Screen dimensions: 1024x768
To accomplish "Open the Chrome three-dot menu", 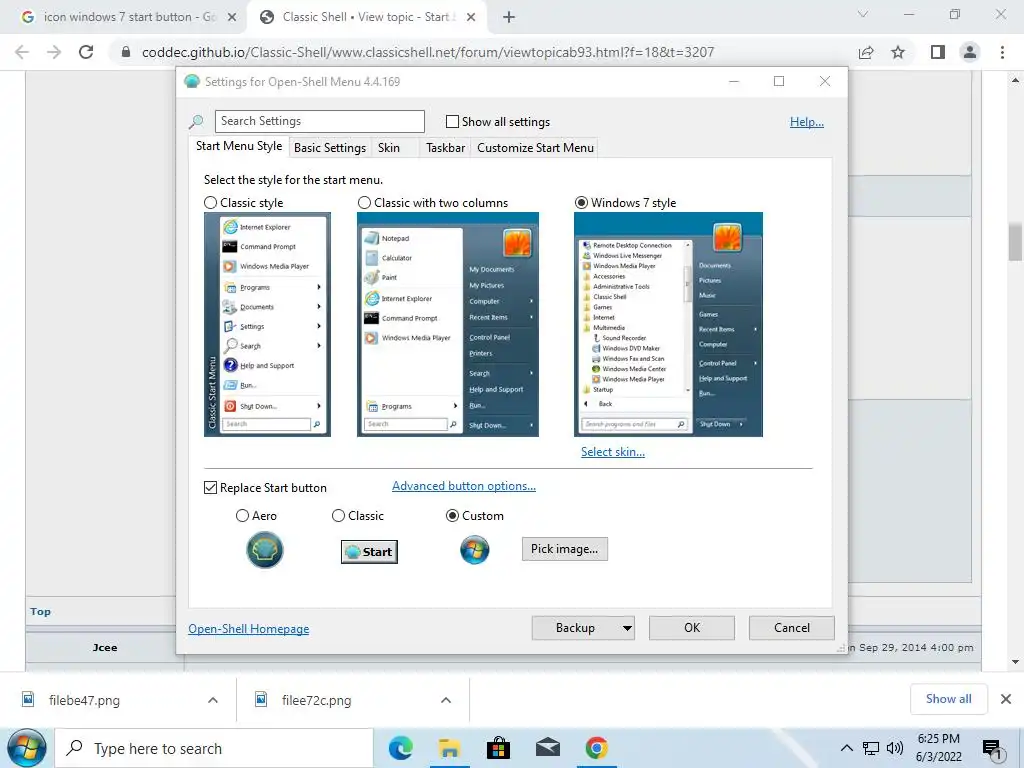I will (x=1002, y=52).
